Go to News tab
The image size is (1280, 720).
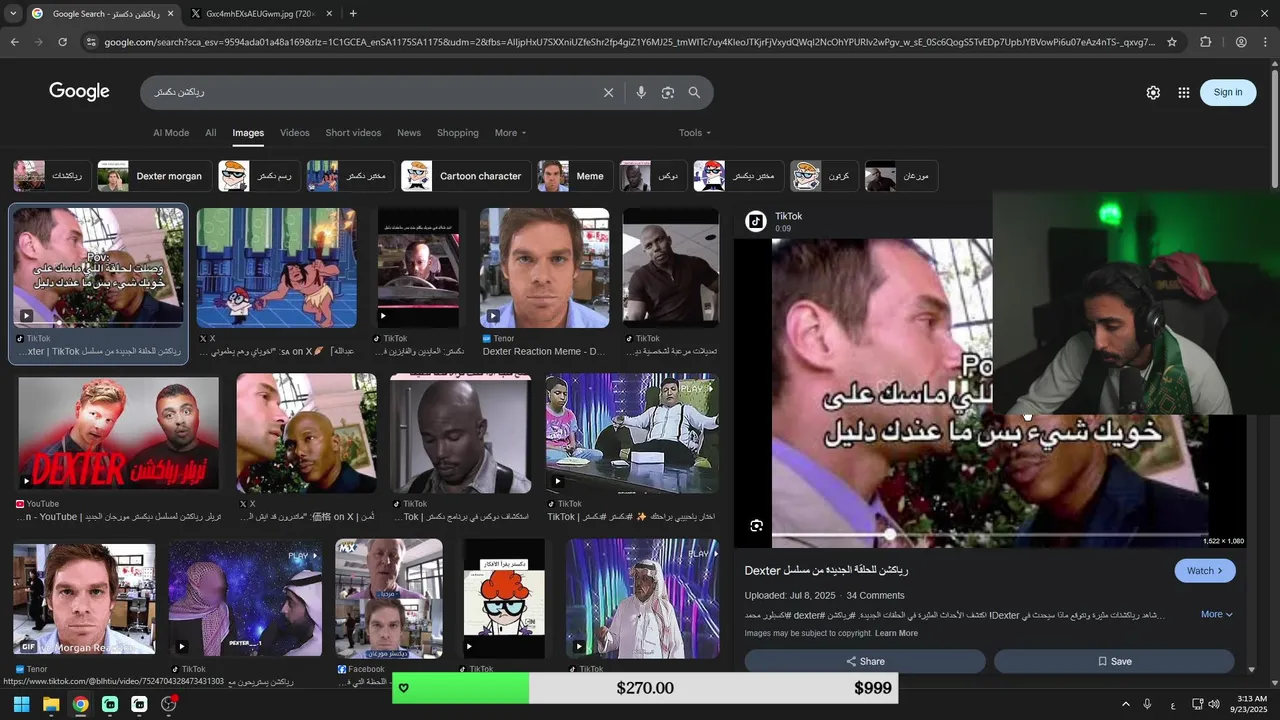[409, 133]
